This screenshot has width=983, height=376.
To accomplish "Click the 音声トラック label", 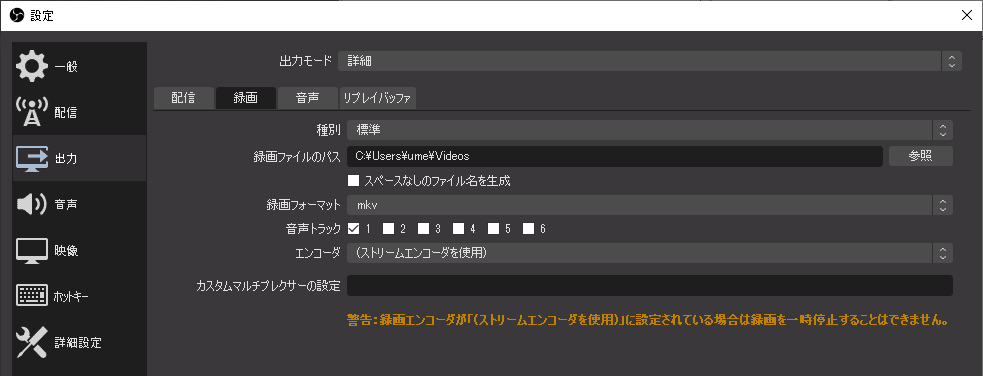I will coord(312,228).
